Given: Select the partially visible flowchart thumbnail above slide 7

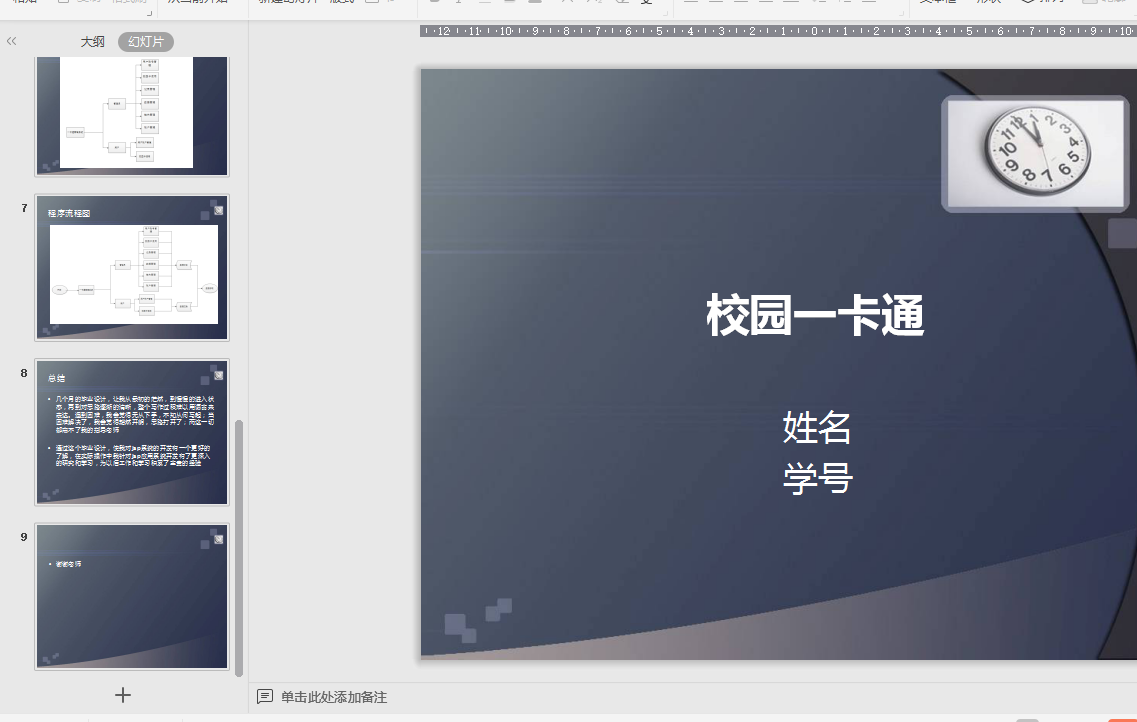Looking at the screenshot, I should coord(132,116).
